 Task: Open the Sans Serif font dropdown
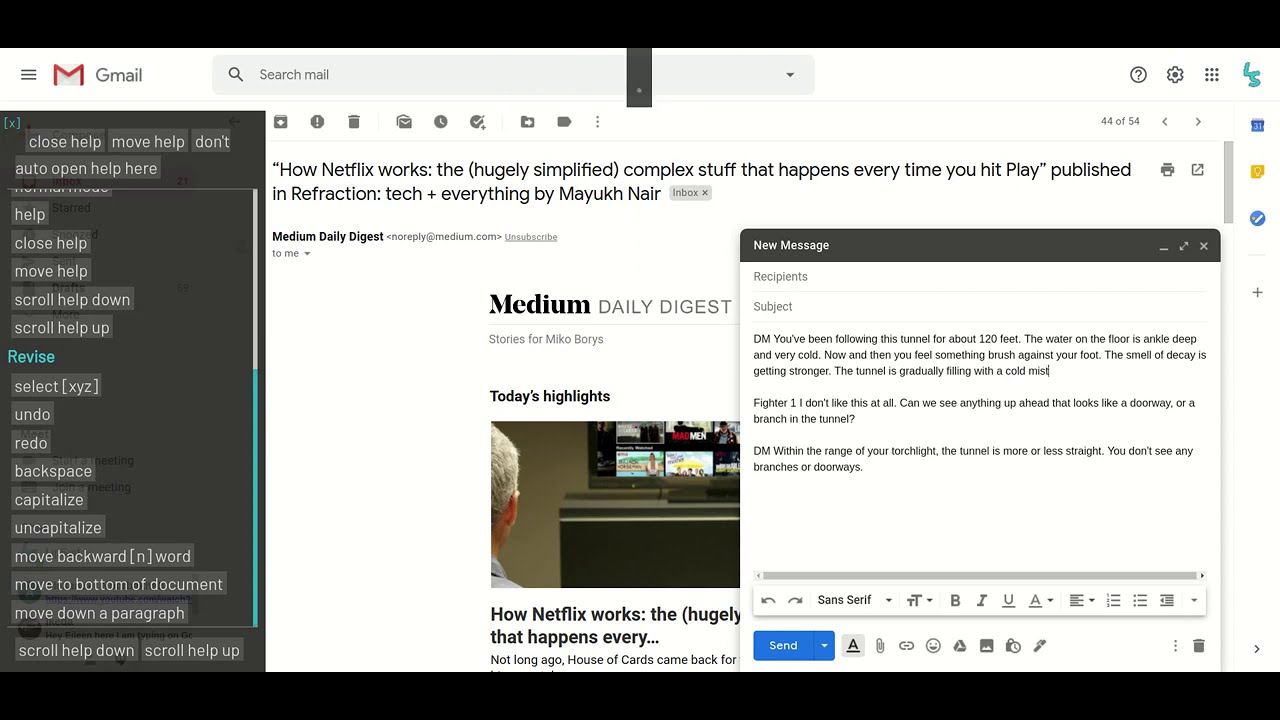(854, 601)
